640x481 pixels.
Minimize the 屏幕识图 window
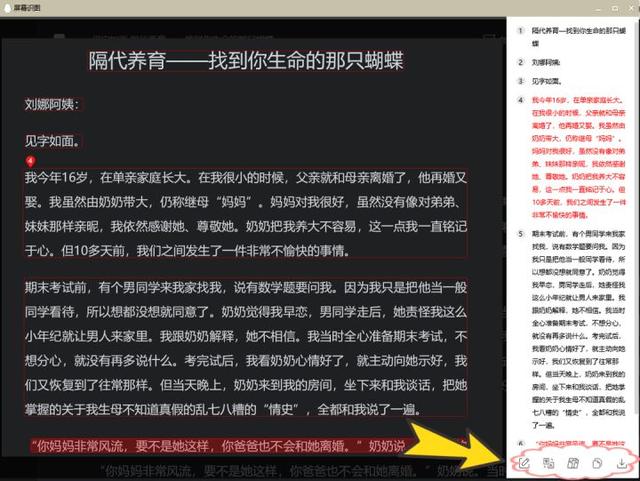pos(598,9)
